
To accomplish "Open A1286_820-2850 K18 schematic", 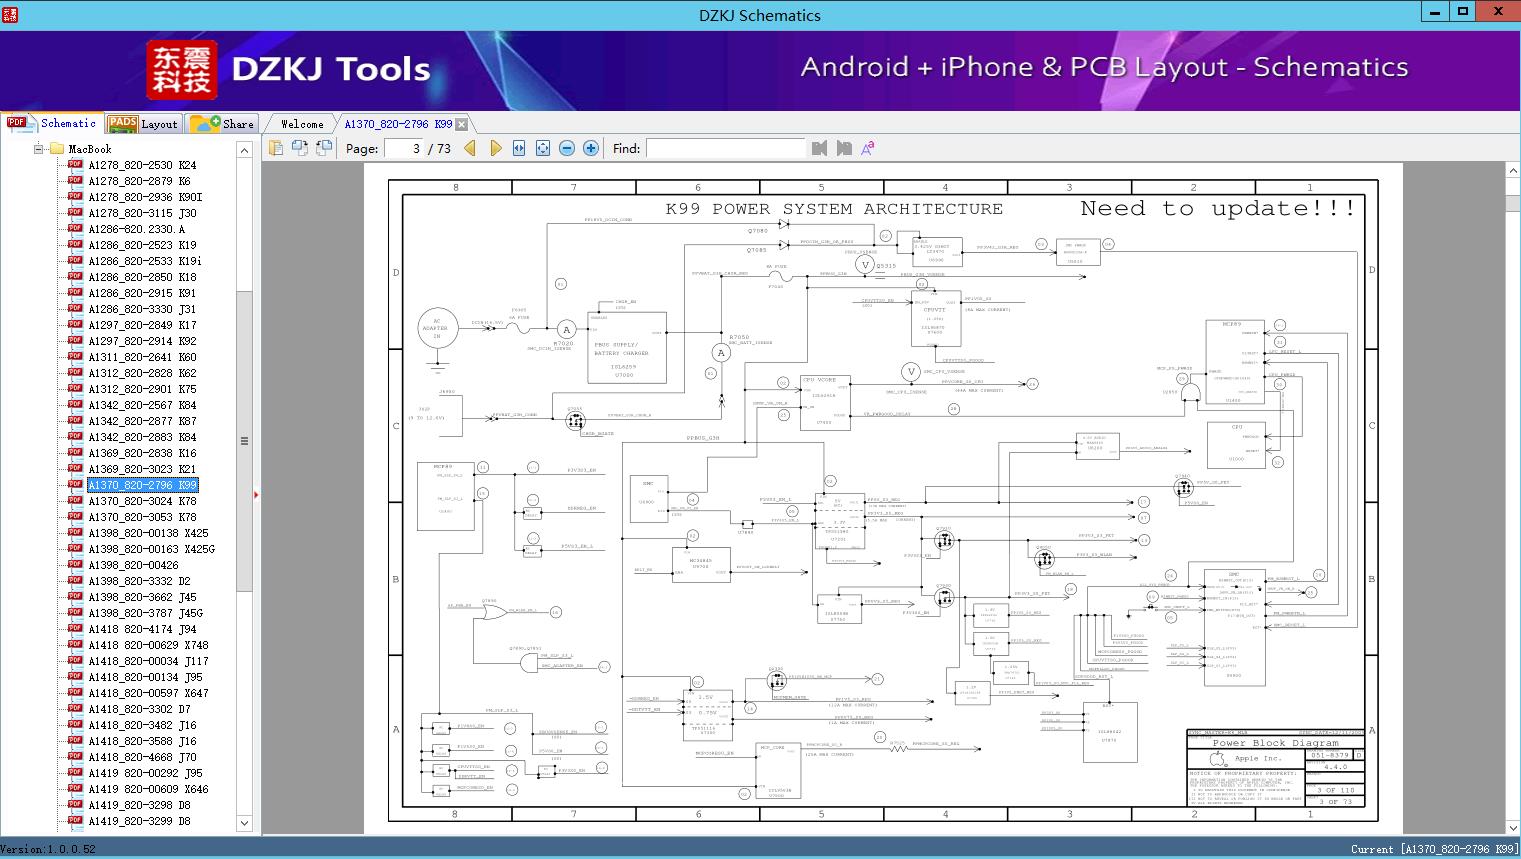I will (x=142, y=277).
